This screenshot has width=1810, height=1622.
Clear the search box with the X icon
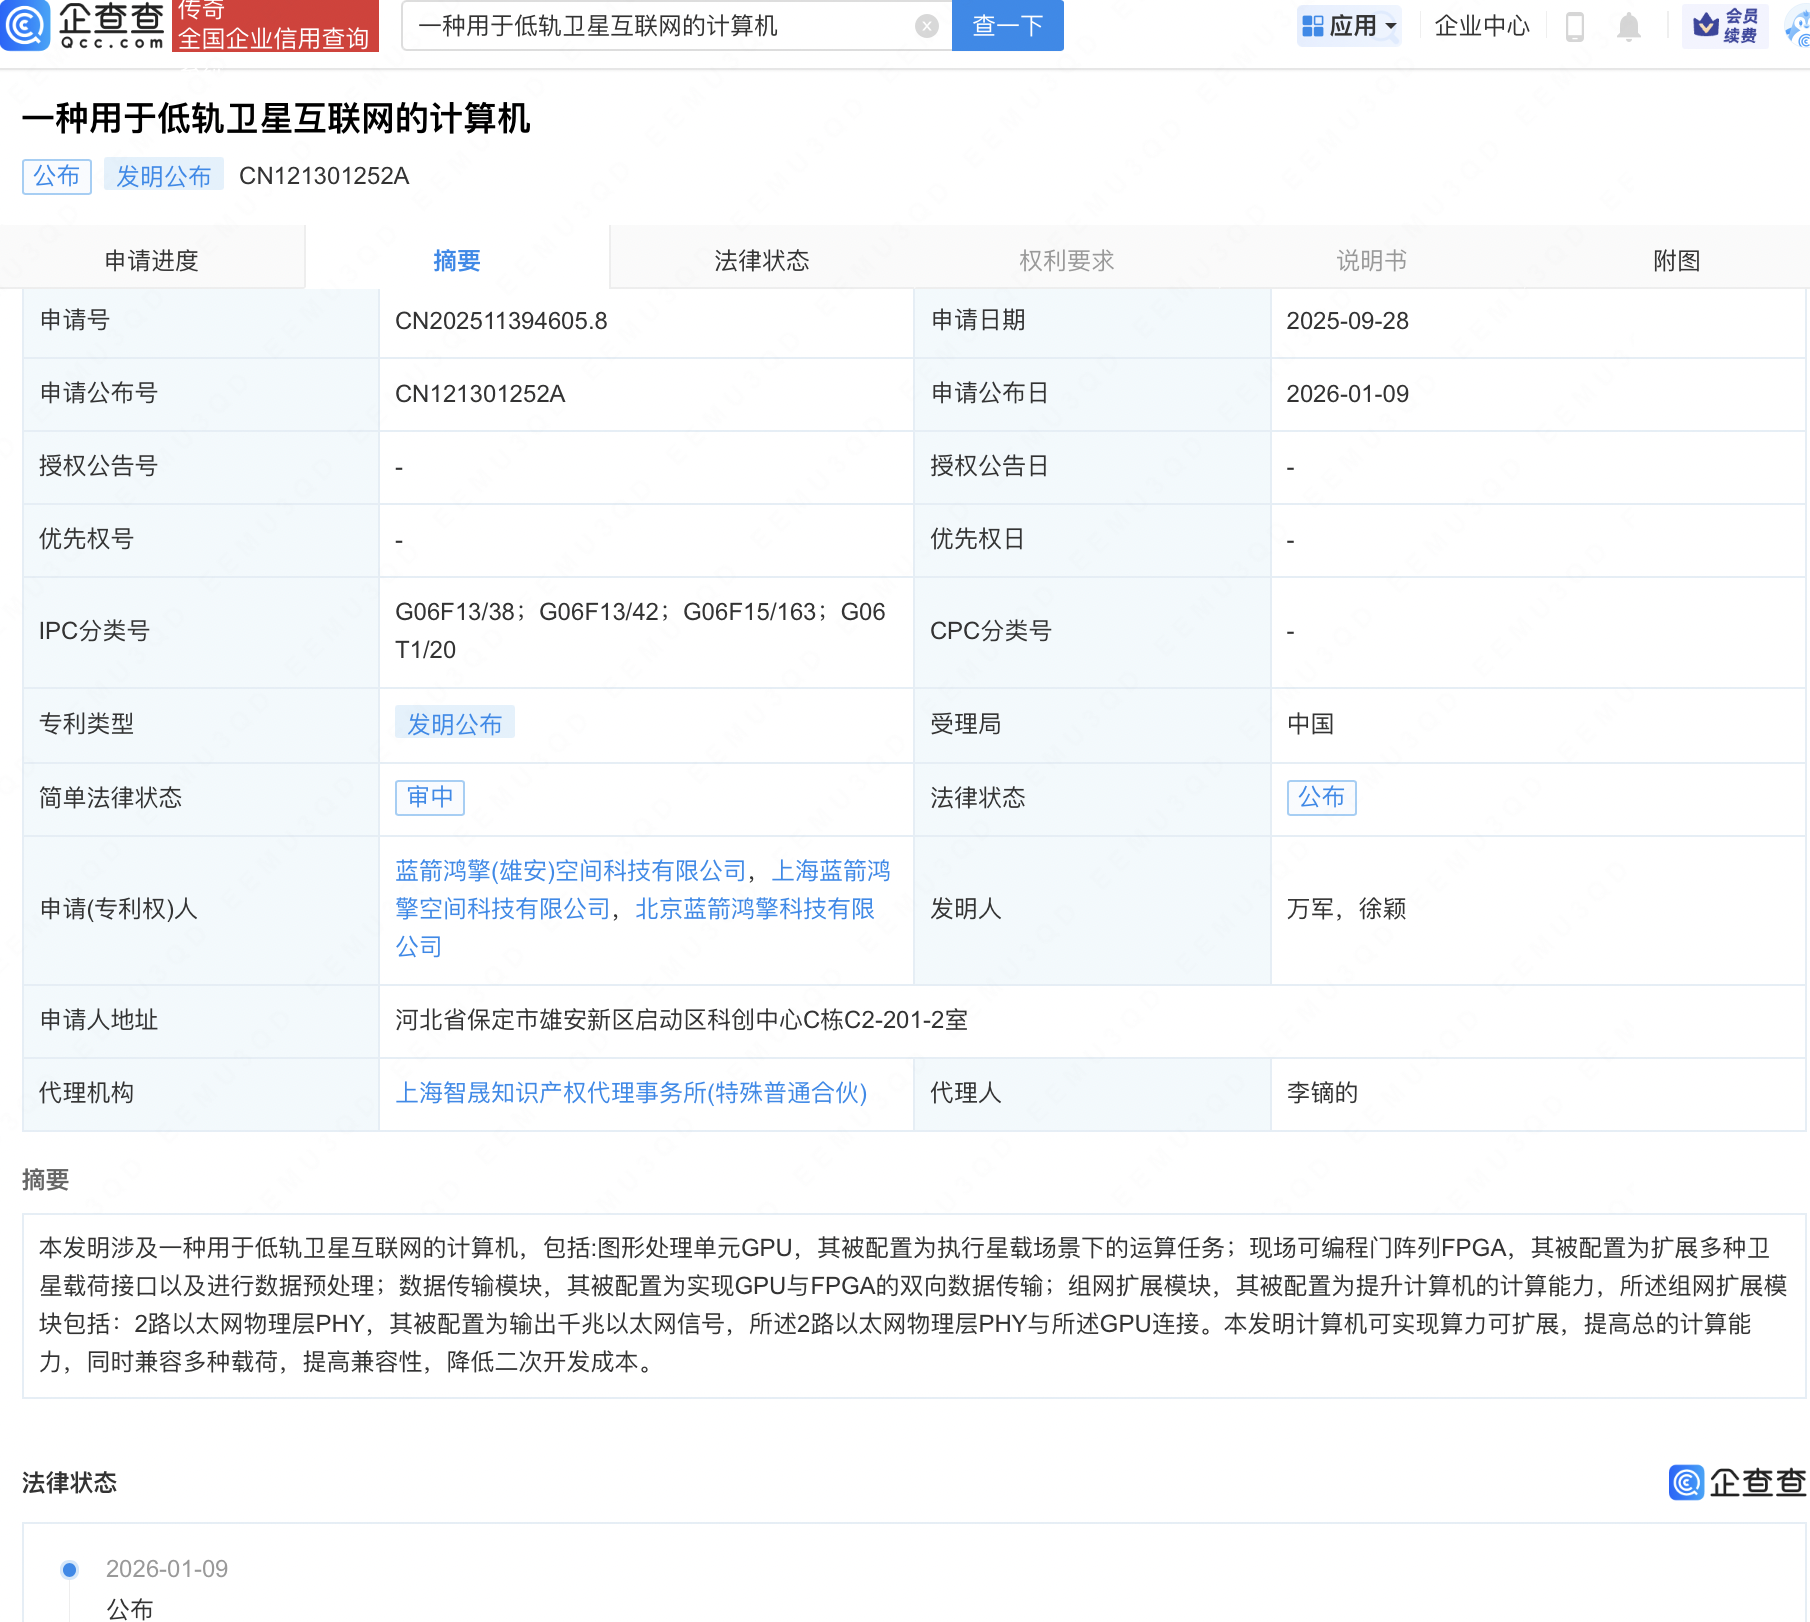click(x=926, y=25)
